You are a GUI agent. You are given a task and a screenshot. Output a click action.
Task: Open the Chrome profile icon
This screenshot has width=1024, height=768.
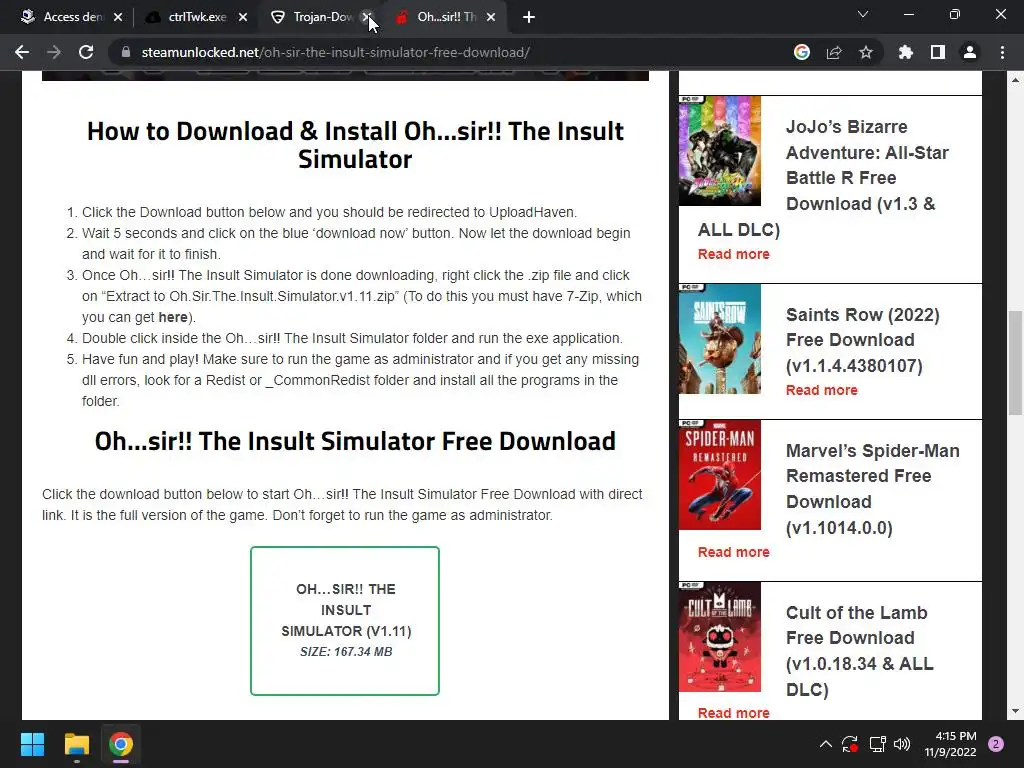970,52
